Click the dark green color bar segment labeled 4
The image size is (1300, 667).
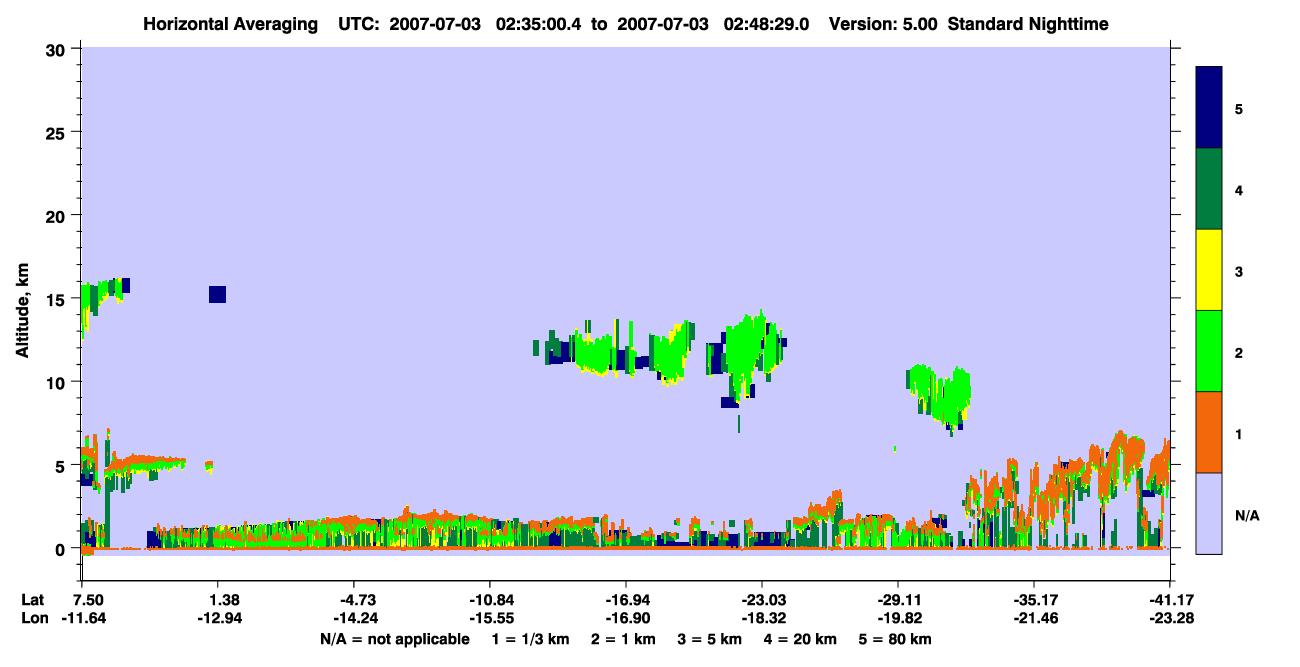pyautogui.click(x=1209, y=189)
